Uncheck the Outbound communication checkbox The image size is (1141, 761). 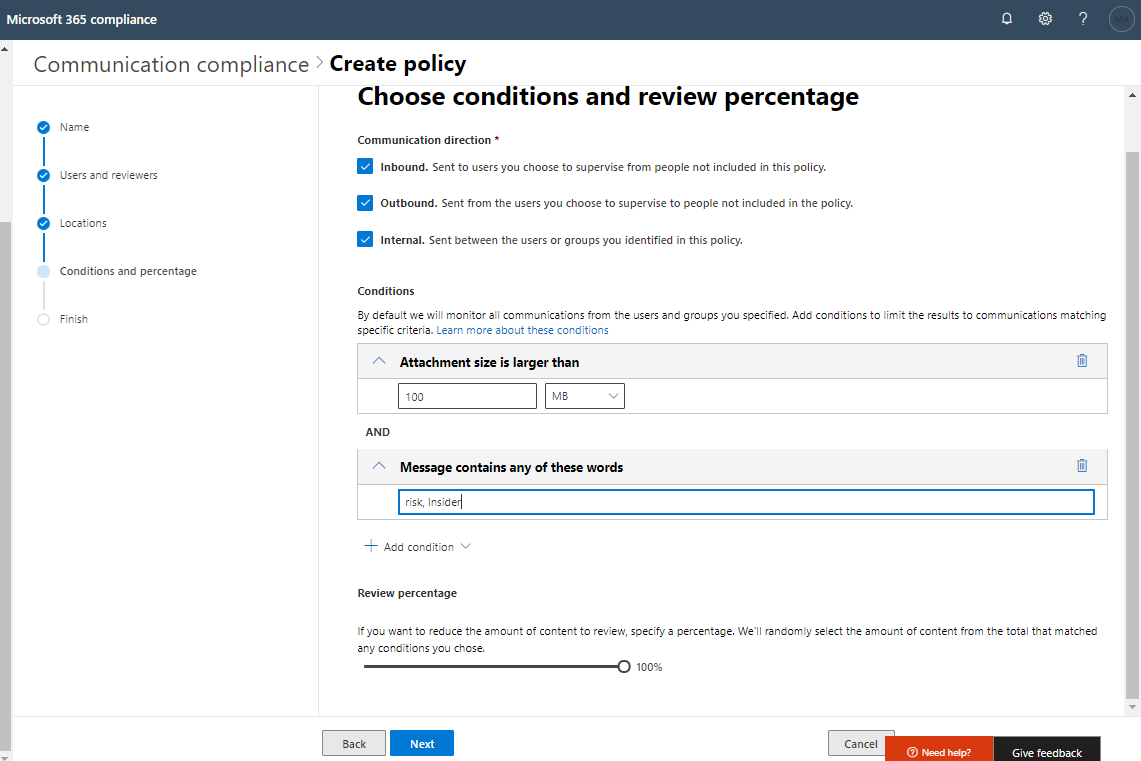pos(366,203)
